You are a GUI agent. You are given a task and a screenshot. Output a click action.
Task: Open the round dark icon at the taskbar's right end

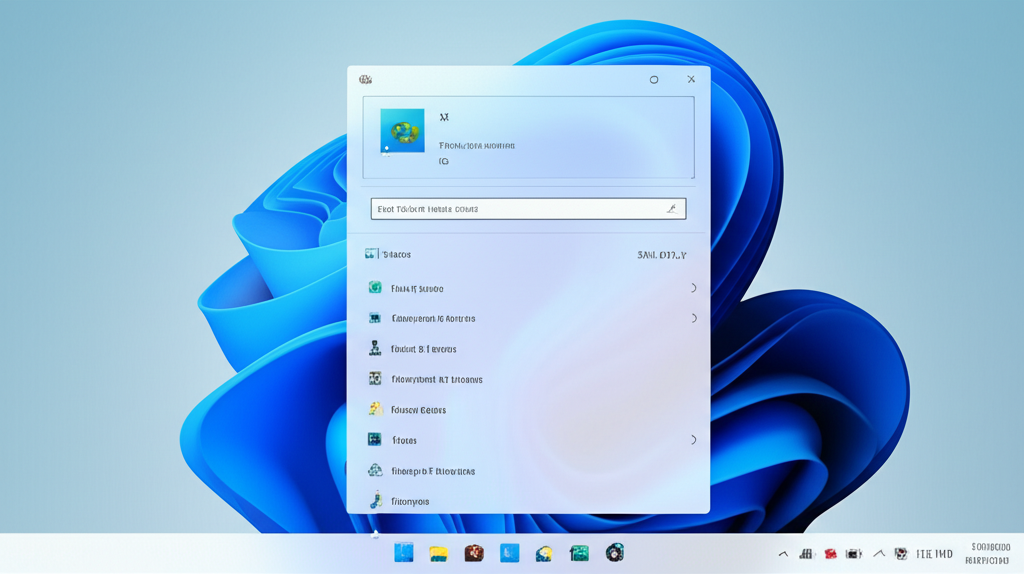click(x=615, y=553)
